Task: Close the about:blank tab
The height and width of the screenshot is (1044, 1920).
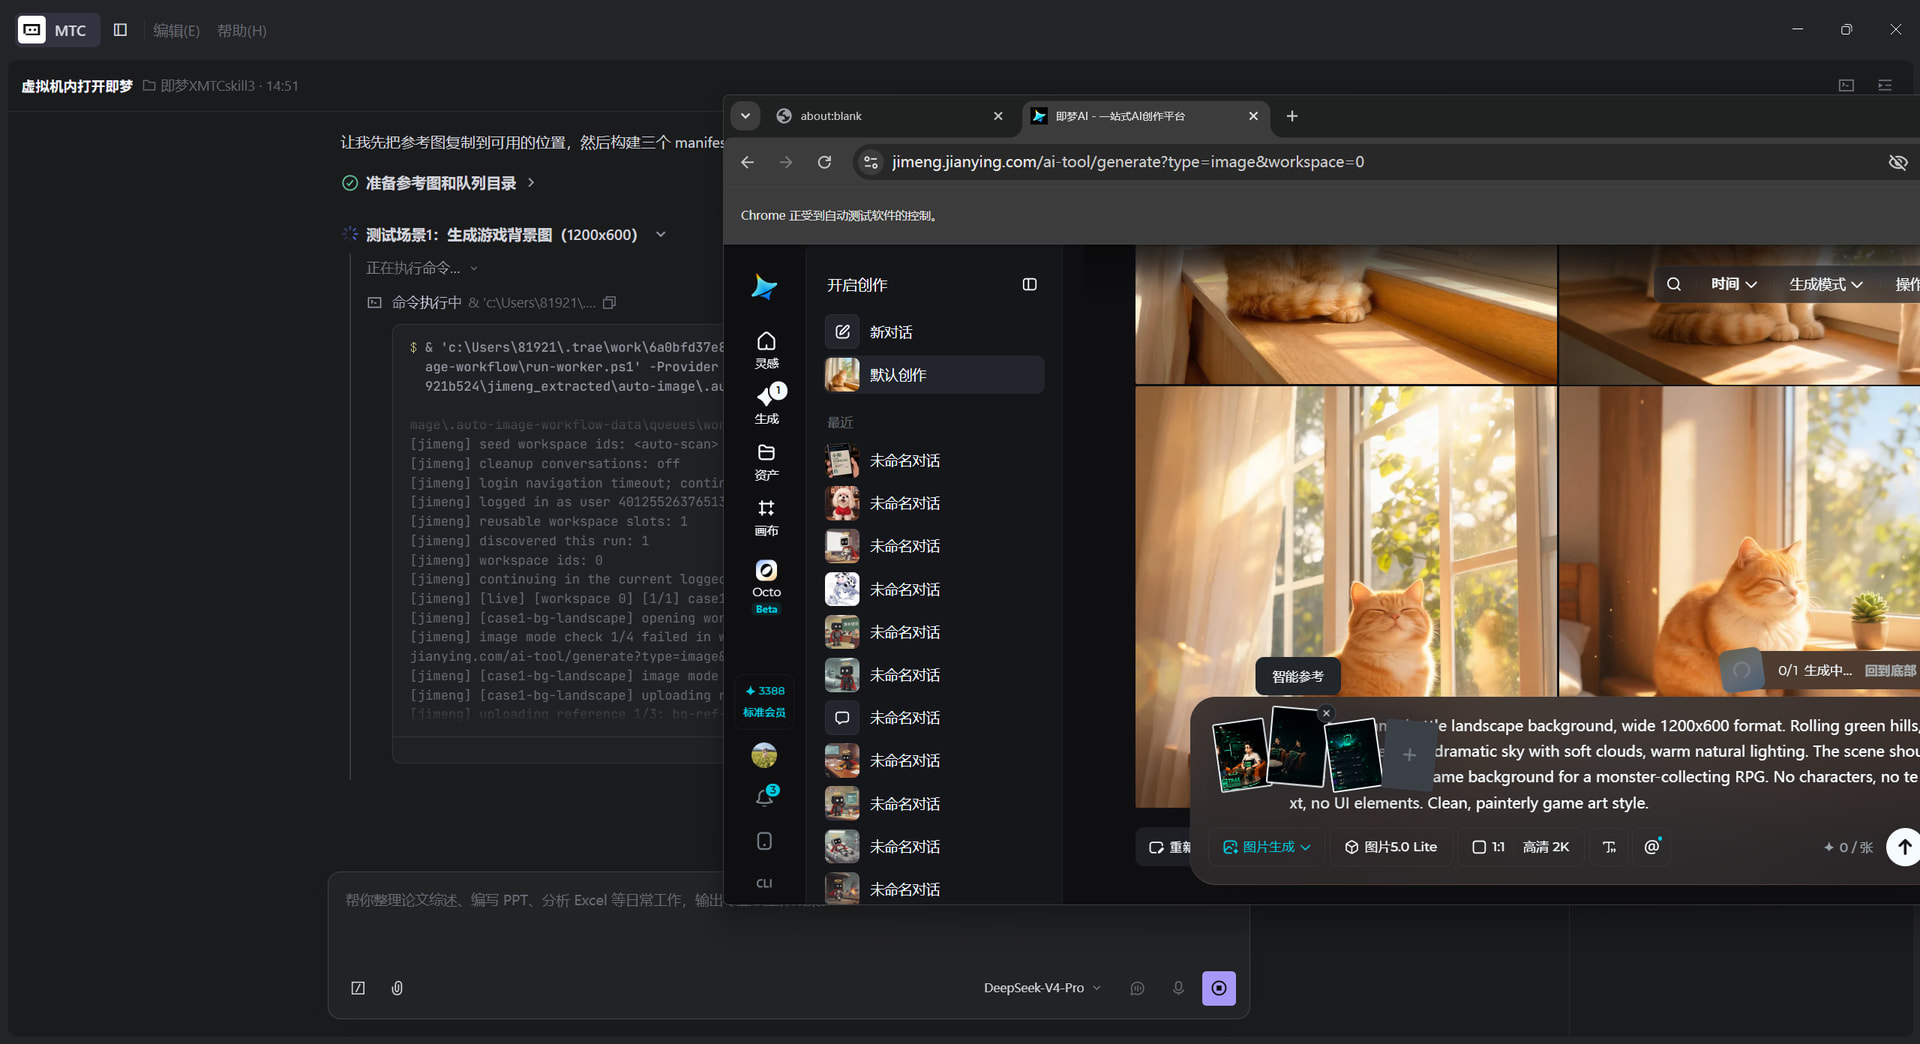Action: (x=998, y=116)
